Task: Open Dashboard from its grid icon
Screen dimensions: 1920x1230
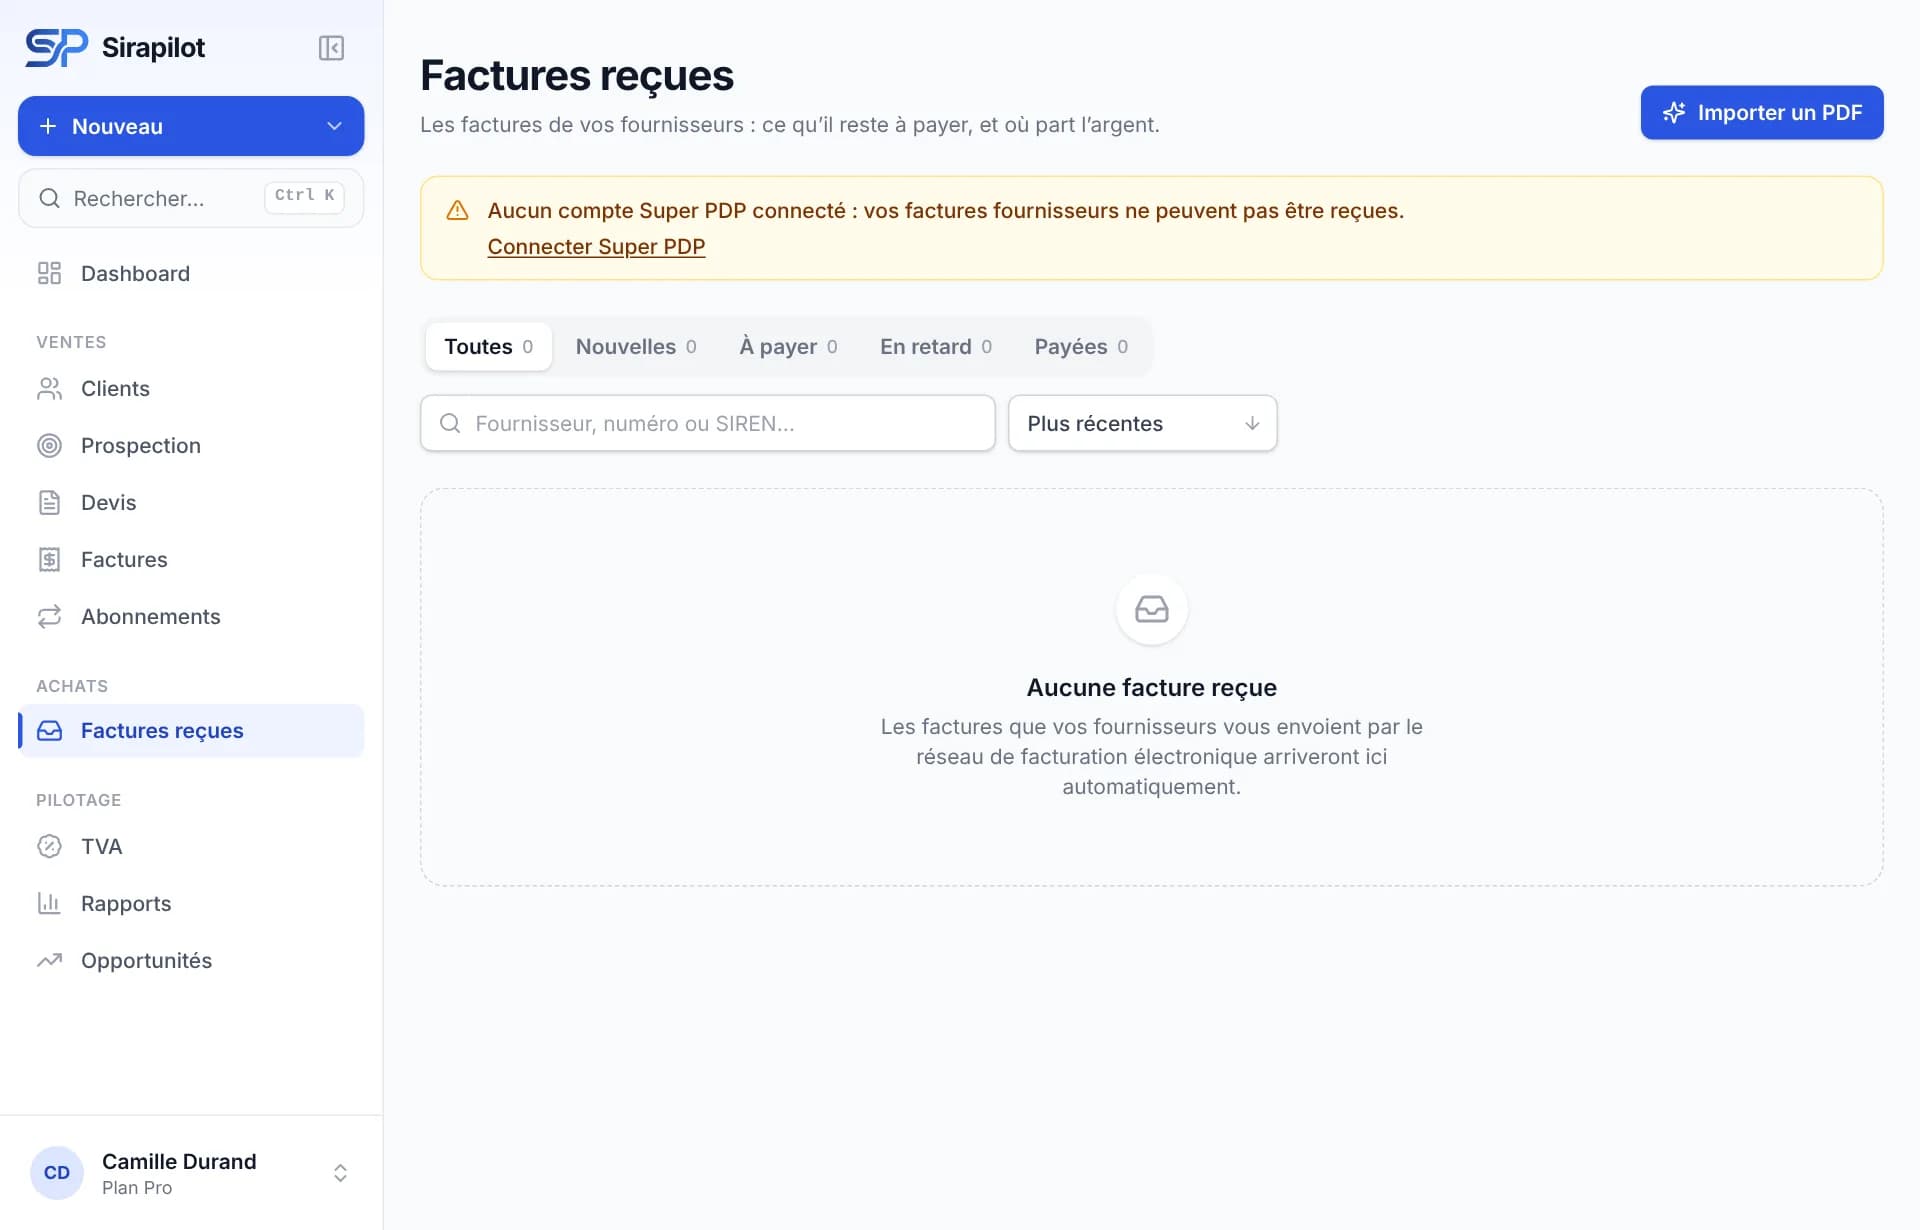Action: point(49,273)
